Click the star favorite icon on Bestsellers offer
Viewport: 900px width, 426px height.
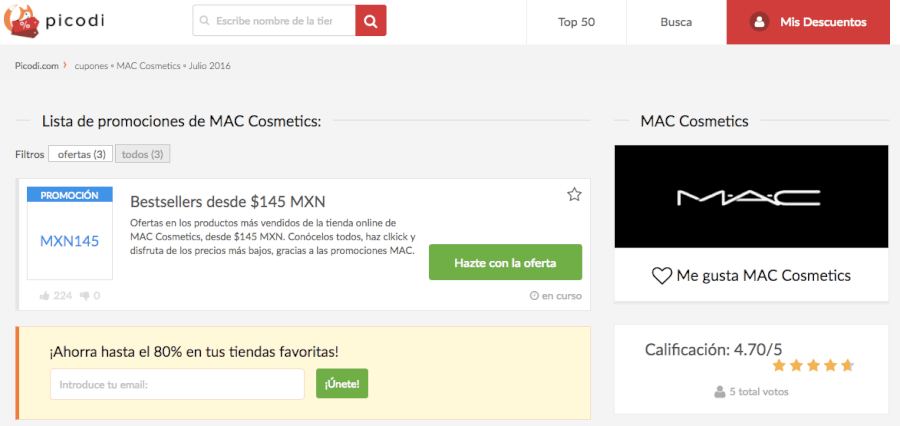[574, 195]
